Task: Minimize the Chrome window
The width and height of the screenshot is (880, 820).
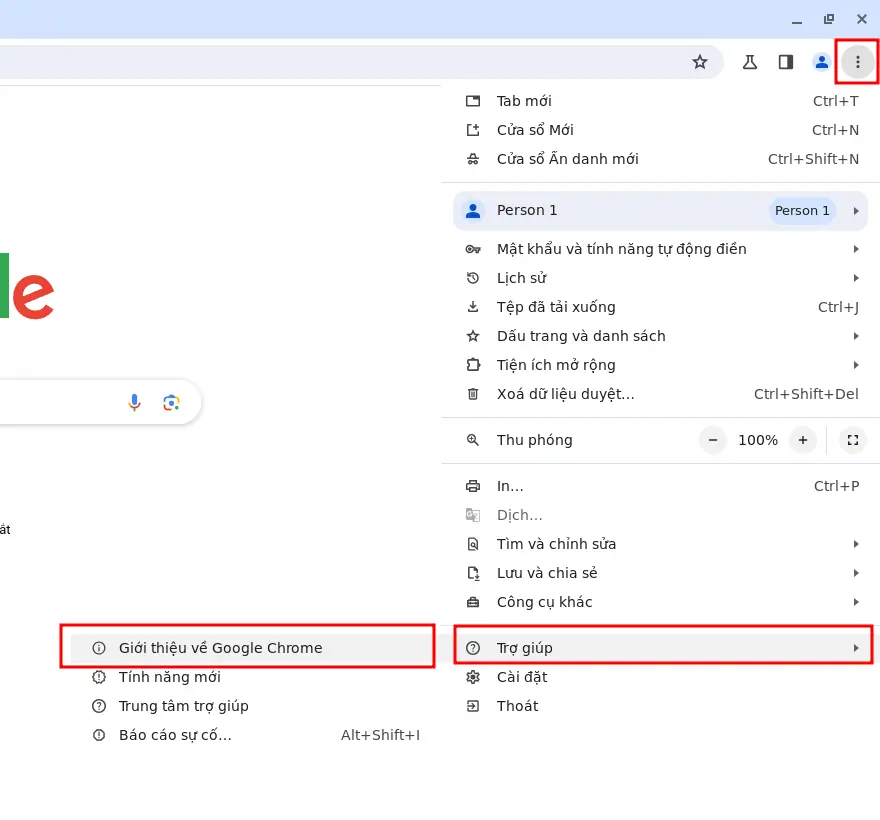Action: click(x=796, y=20)
